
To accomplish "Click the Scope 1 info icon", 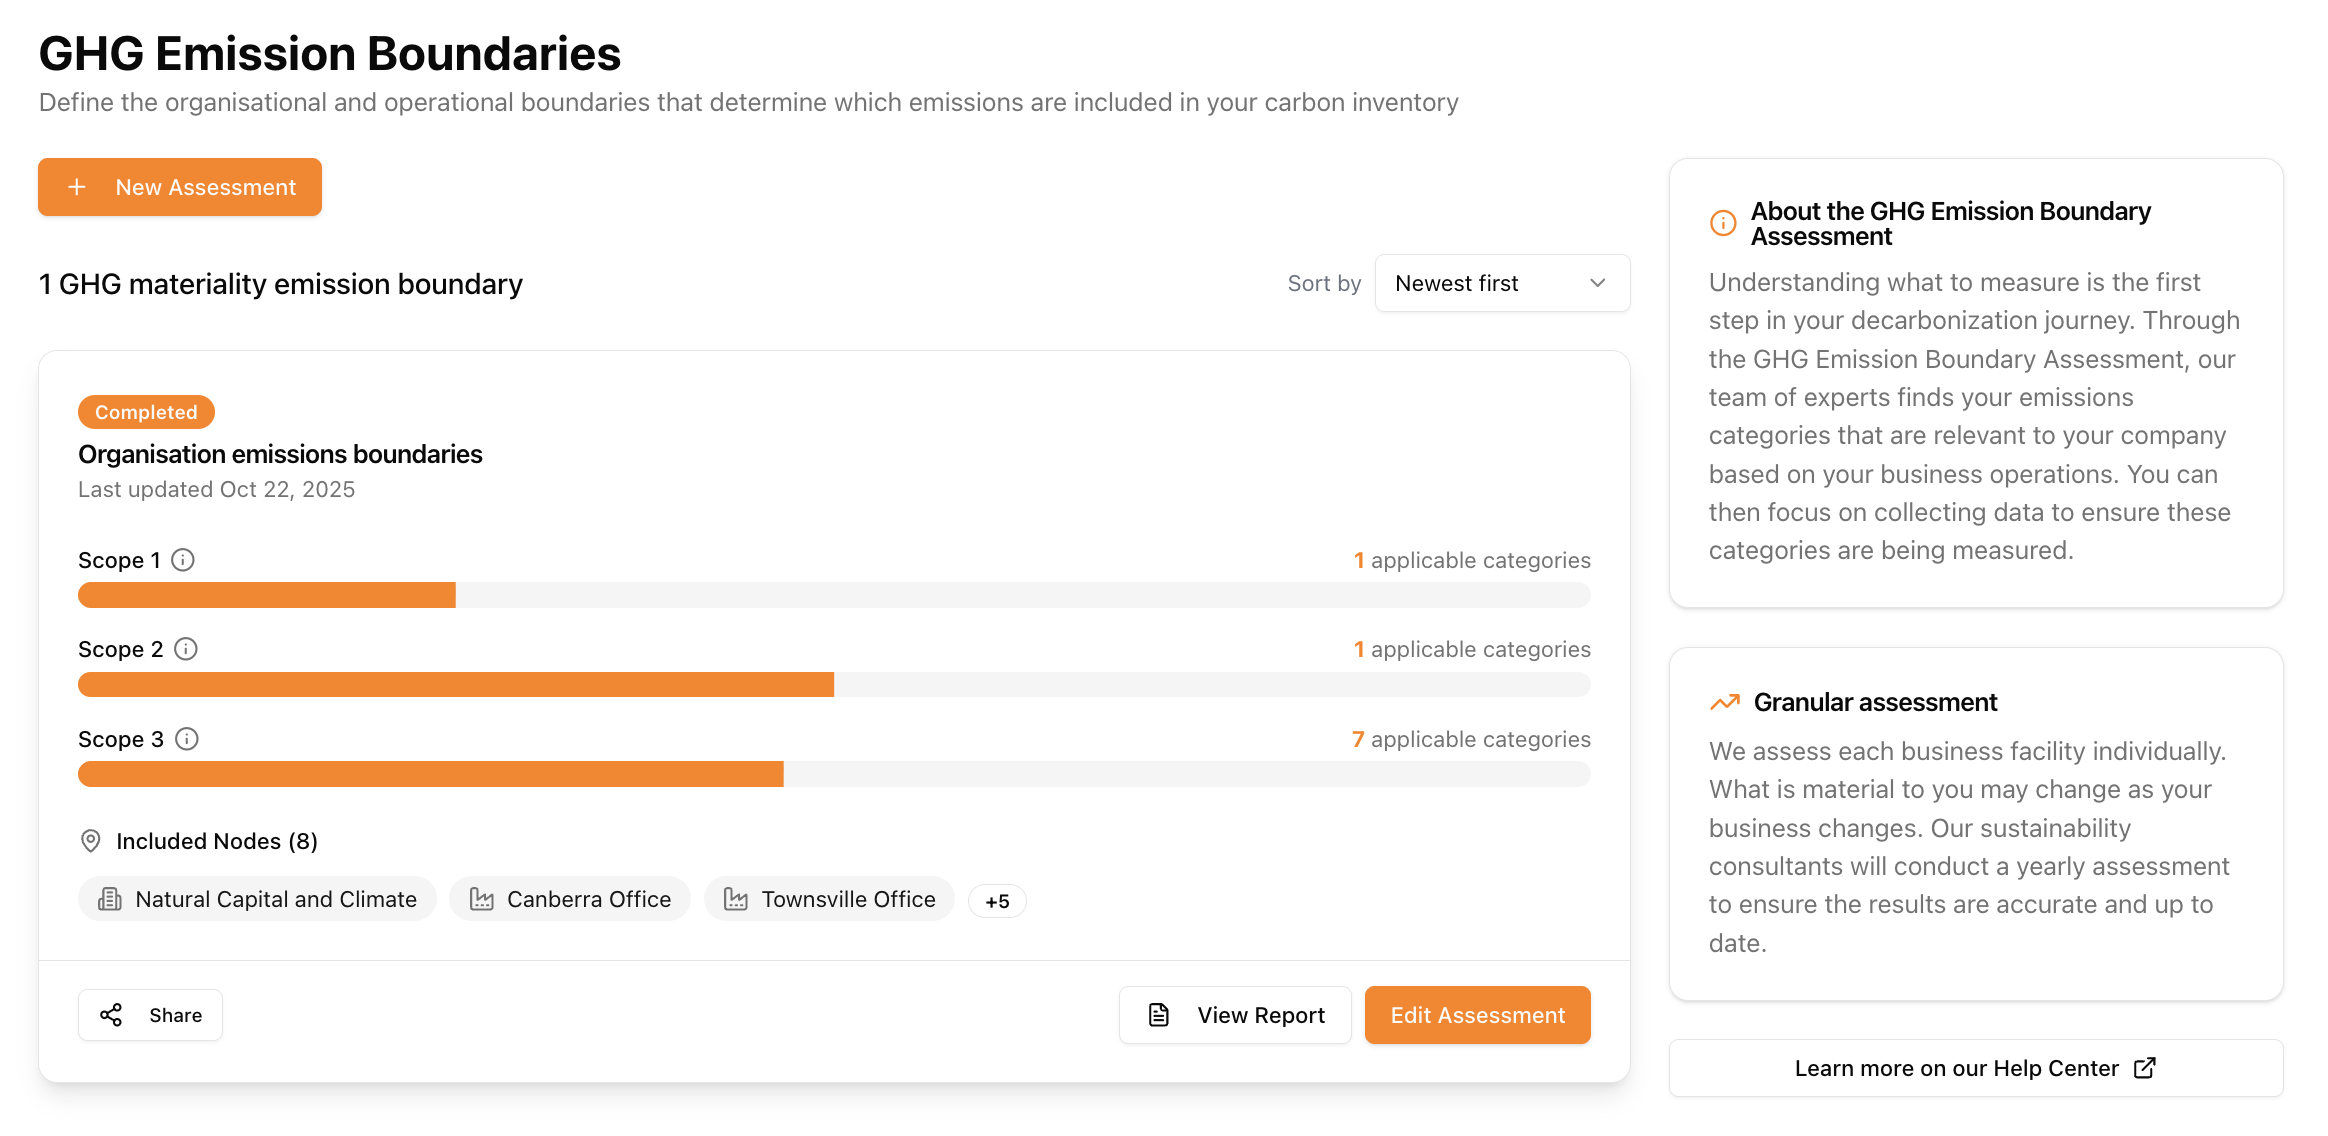I will point(183,560).
